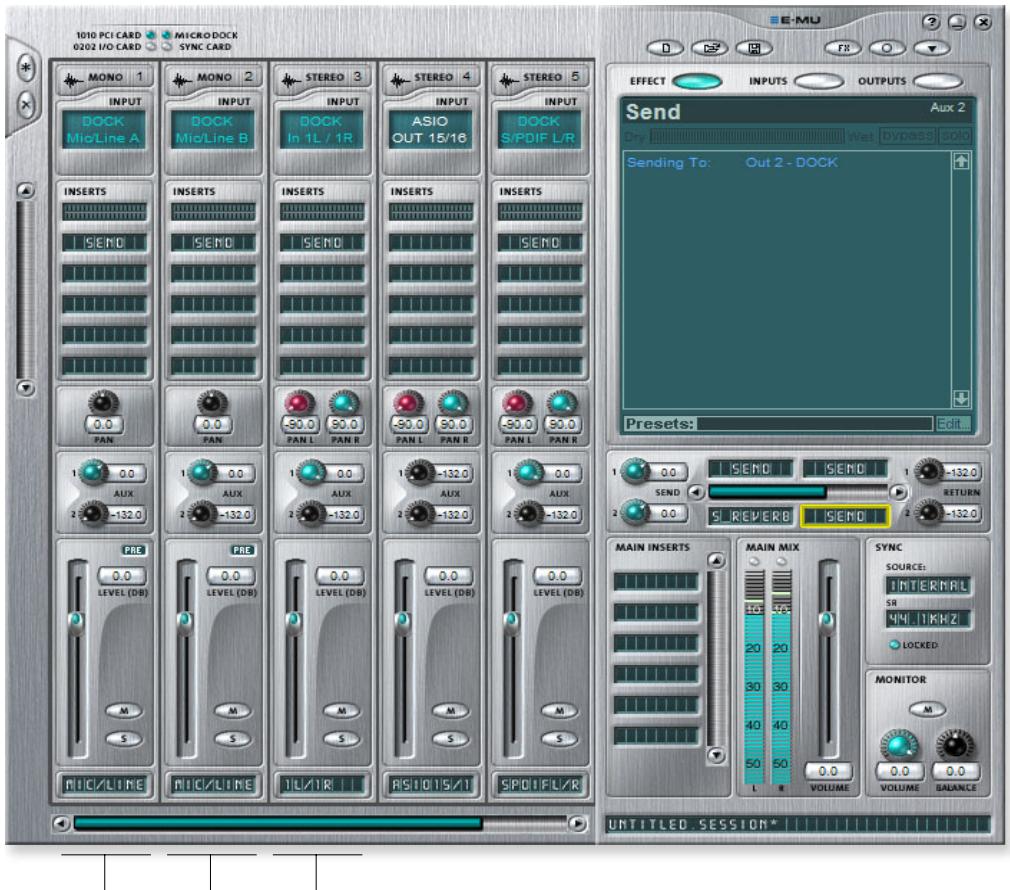Screen dimensions: 1010x890
Task: Open strip 1 input DOCK Mic/Line A selector
Action: [103, 129]
